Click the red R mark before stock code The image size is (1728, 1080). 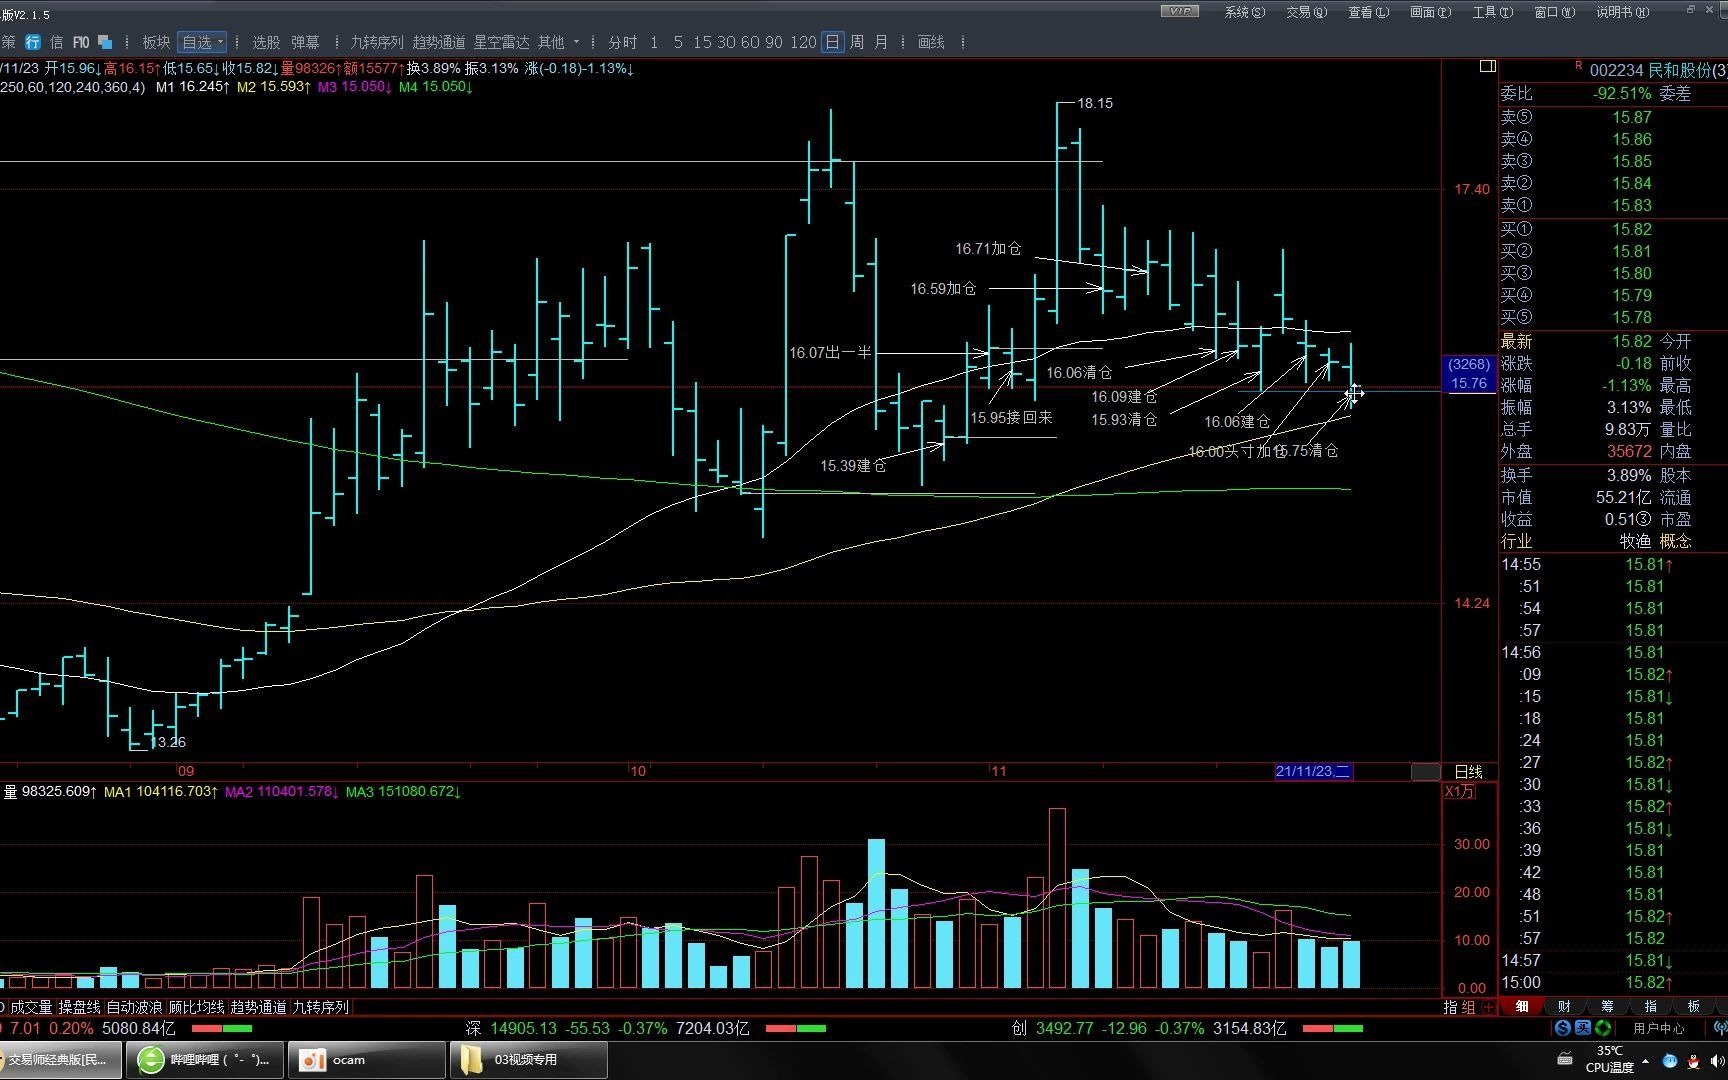click(1578, 66)
